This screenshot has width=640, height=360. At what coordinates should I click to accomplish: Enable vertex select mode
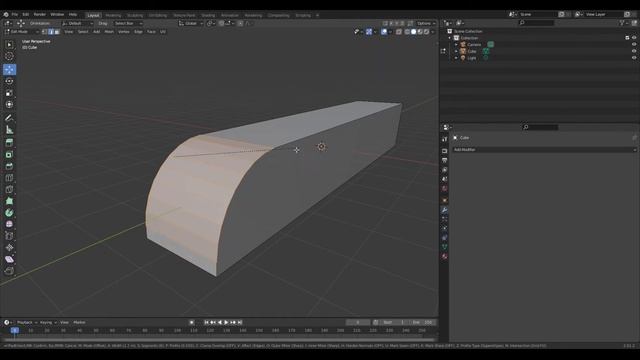click(x=44, y=32)
